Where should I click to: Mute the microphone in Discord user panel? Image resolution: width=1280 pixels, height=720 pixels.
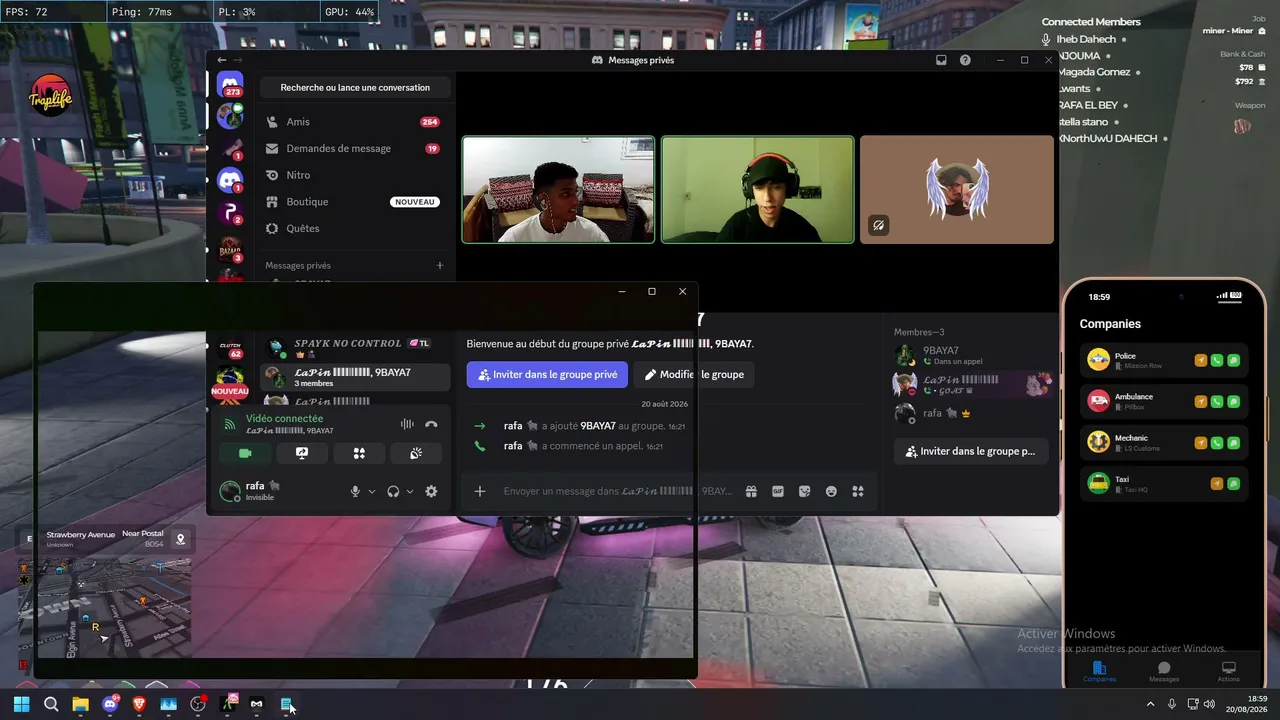tap(354, 491)
